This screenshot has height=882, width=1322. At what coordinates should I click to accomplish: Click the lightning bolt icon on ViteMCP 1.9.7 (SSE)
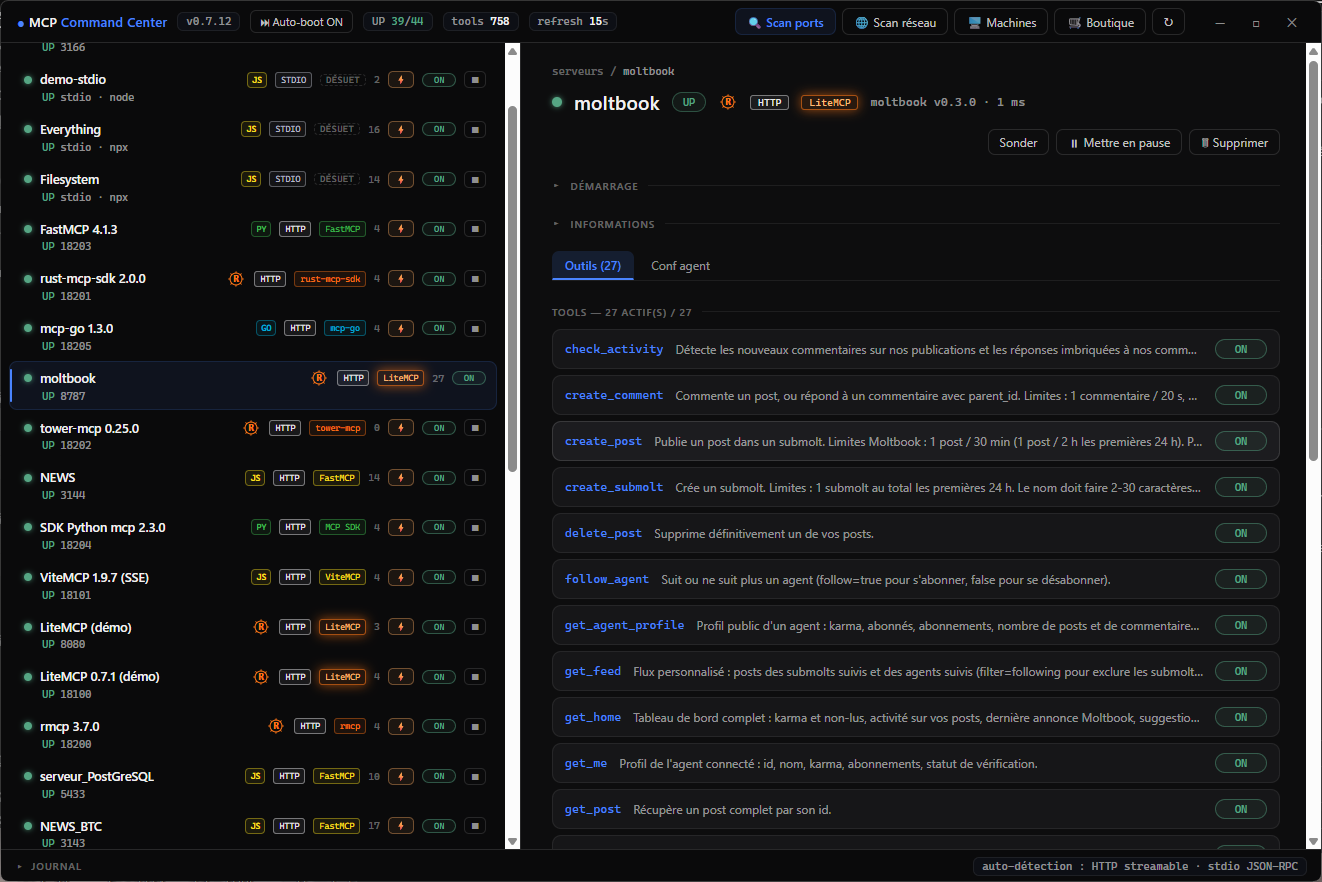tap(401, 577)
